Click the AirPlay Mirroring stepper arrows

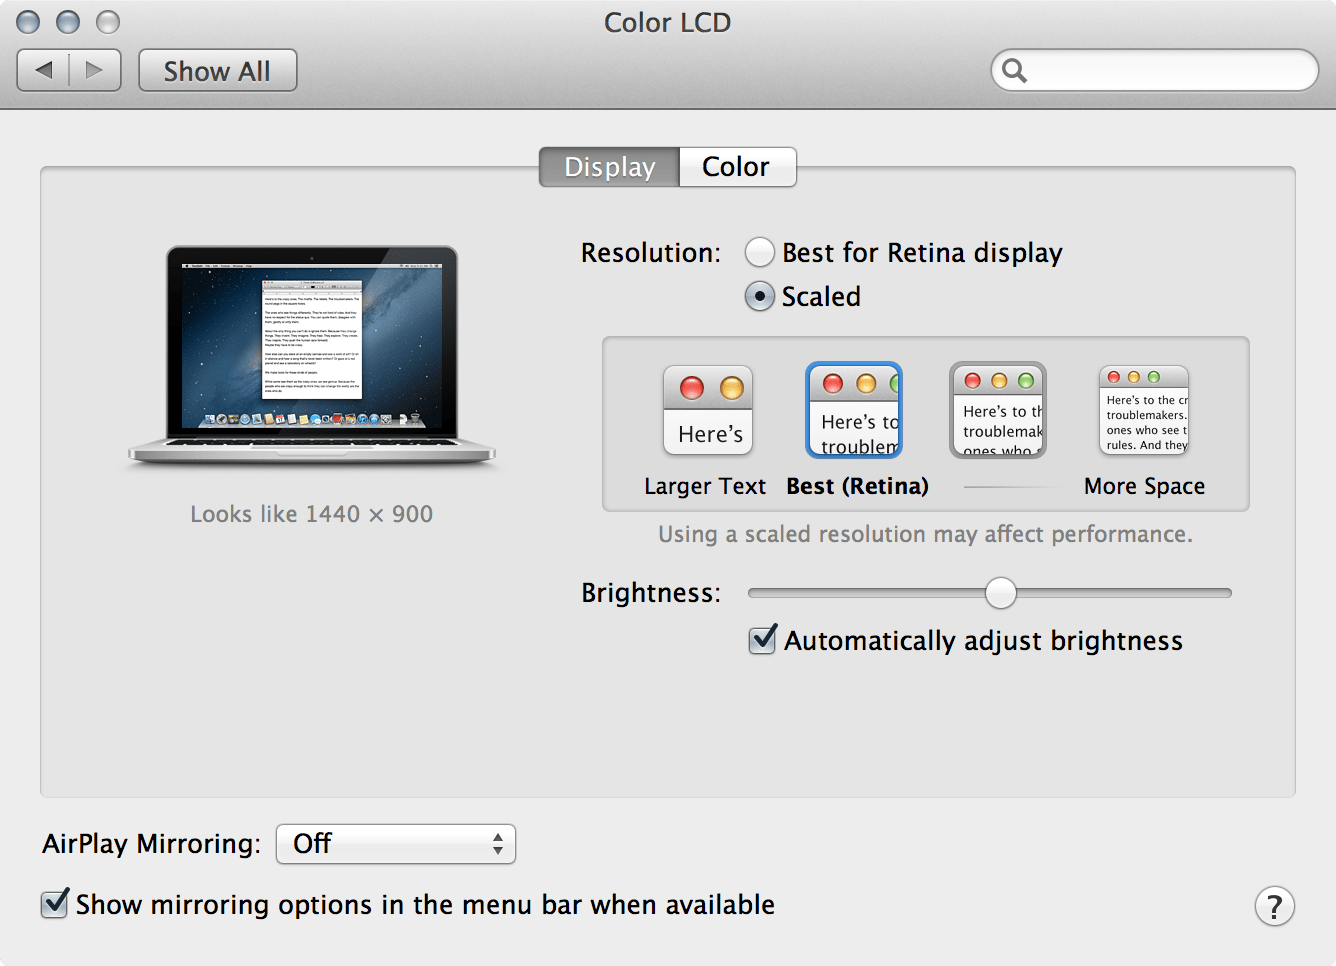(497, 844)
